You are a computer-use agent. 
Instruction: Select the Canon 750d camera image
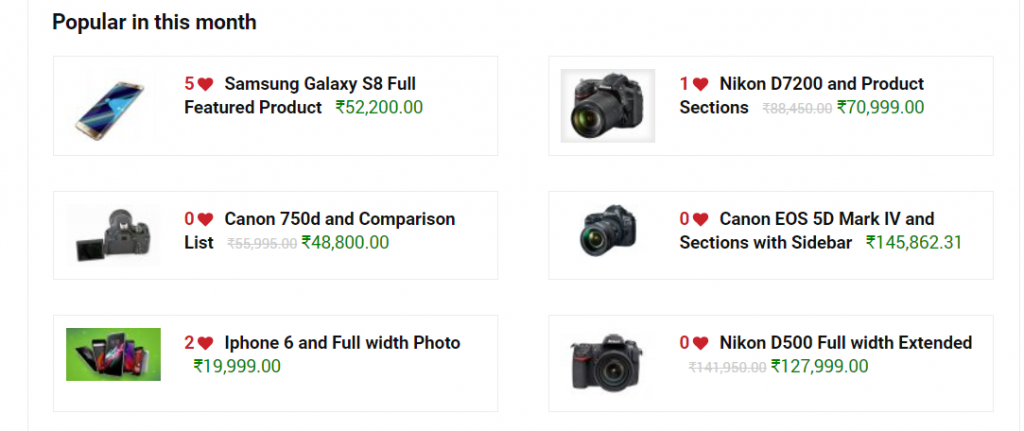113,236
